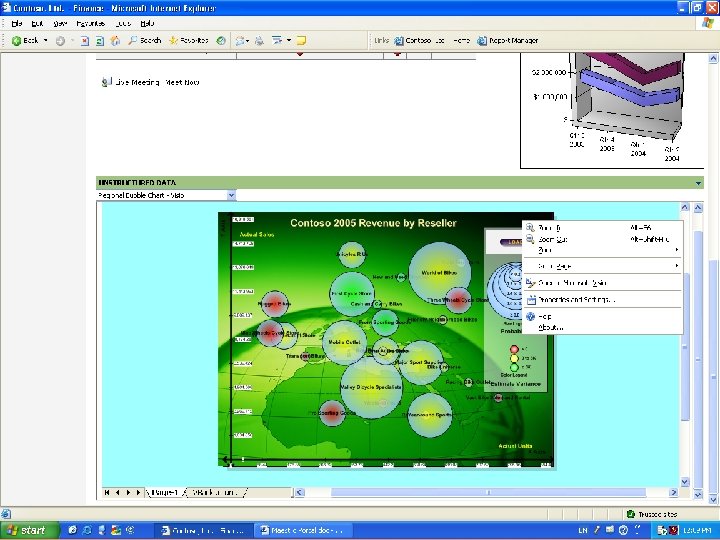Click the Zoom Out magnifier icon in context menu

[x=530, y=239]
